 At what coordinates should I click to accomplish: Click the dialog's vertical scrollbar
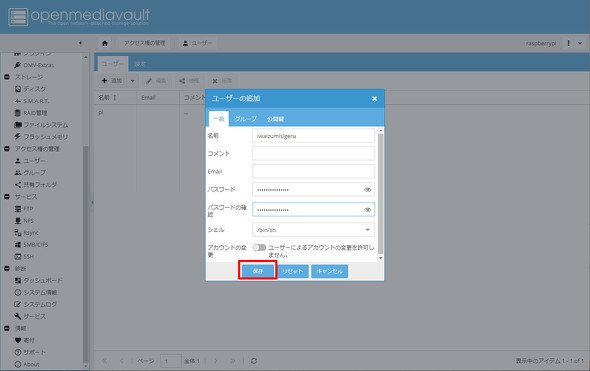[380, 194]
